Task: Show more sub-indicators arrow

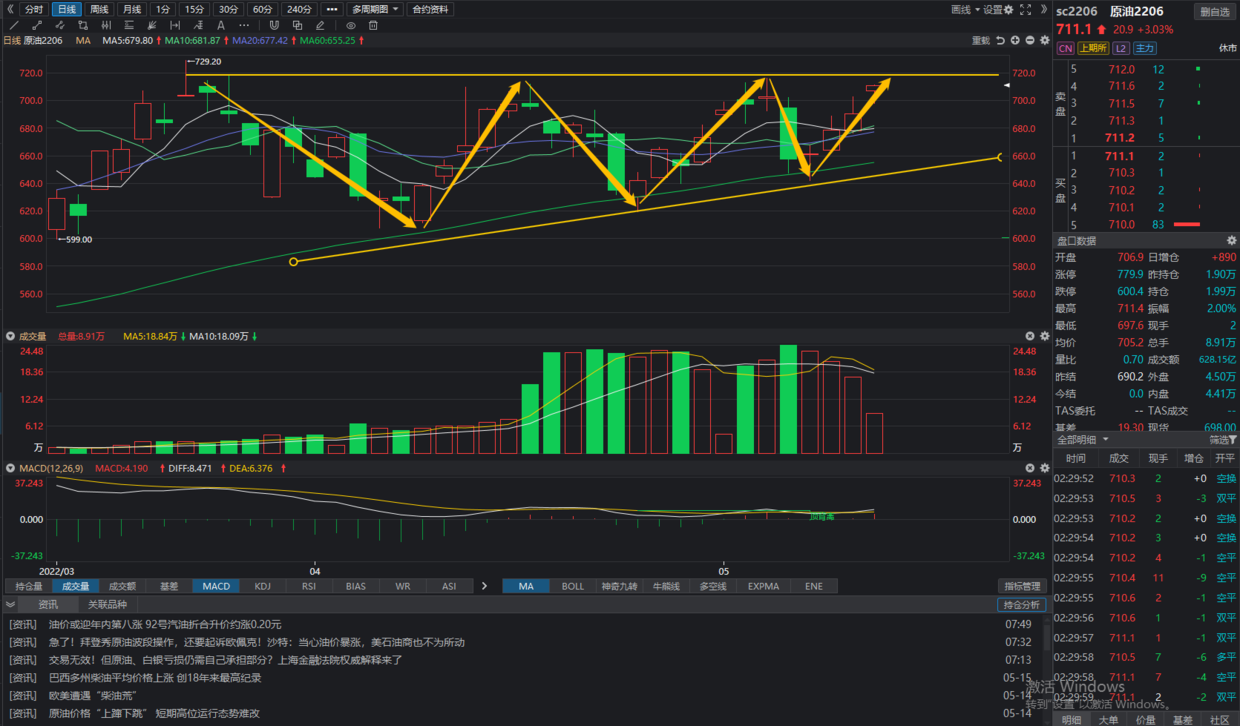Action: point(484,586)
